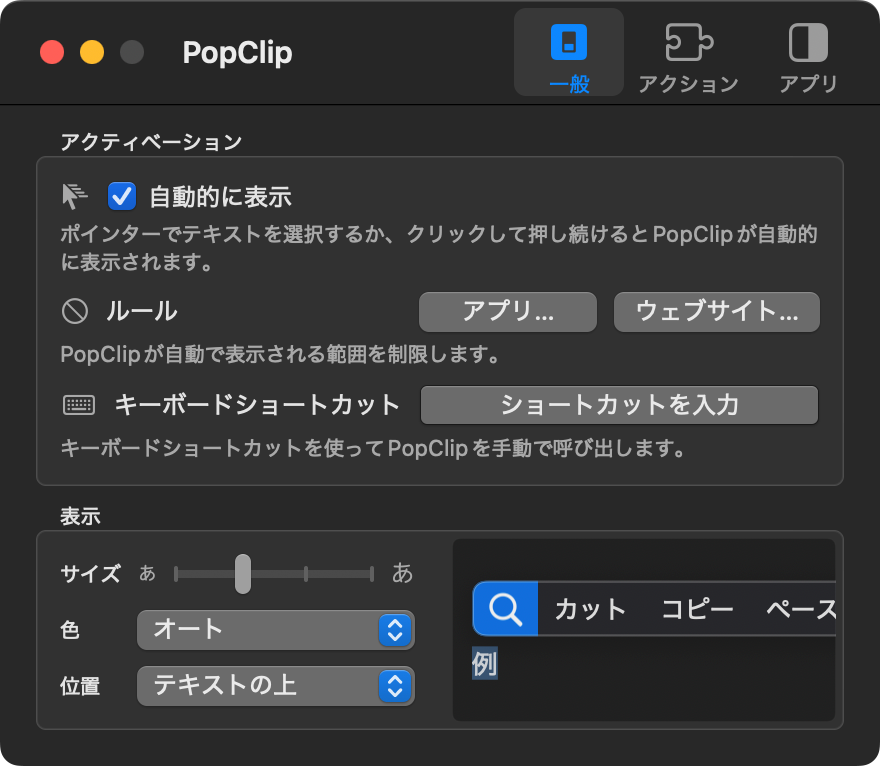Click the サイズ slider handle

(243, 574)
